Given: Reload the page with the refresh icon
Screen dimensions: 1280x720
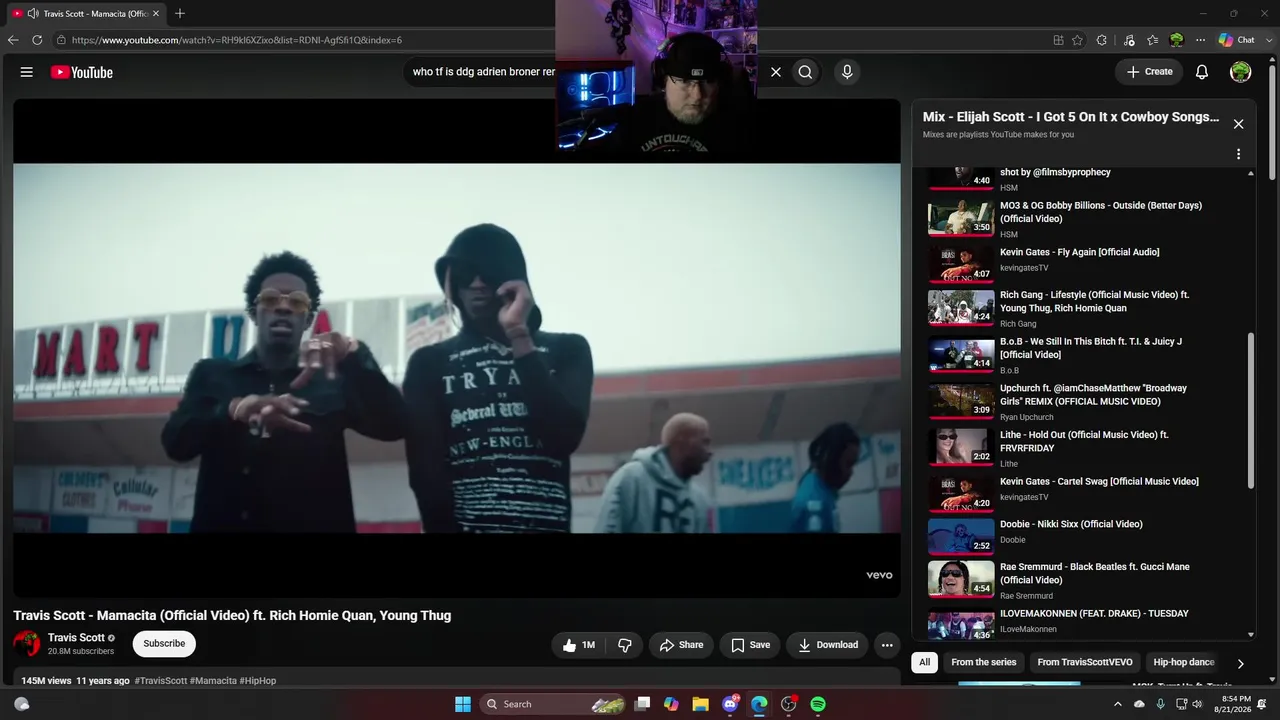Looking at the screenshot, I should coord(37,40).
